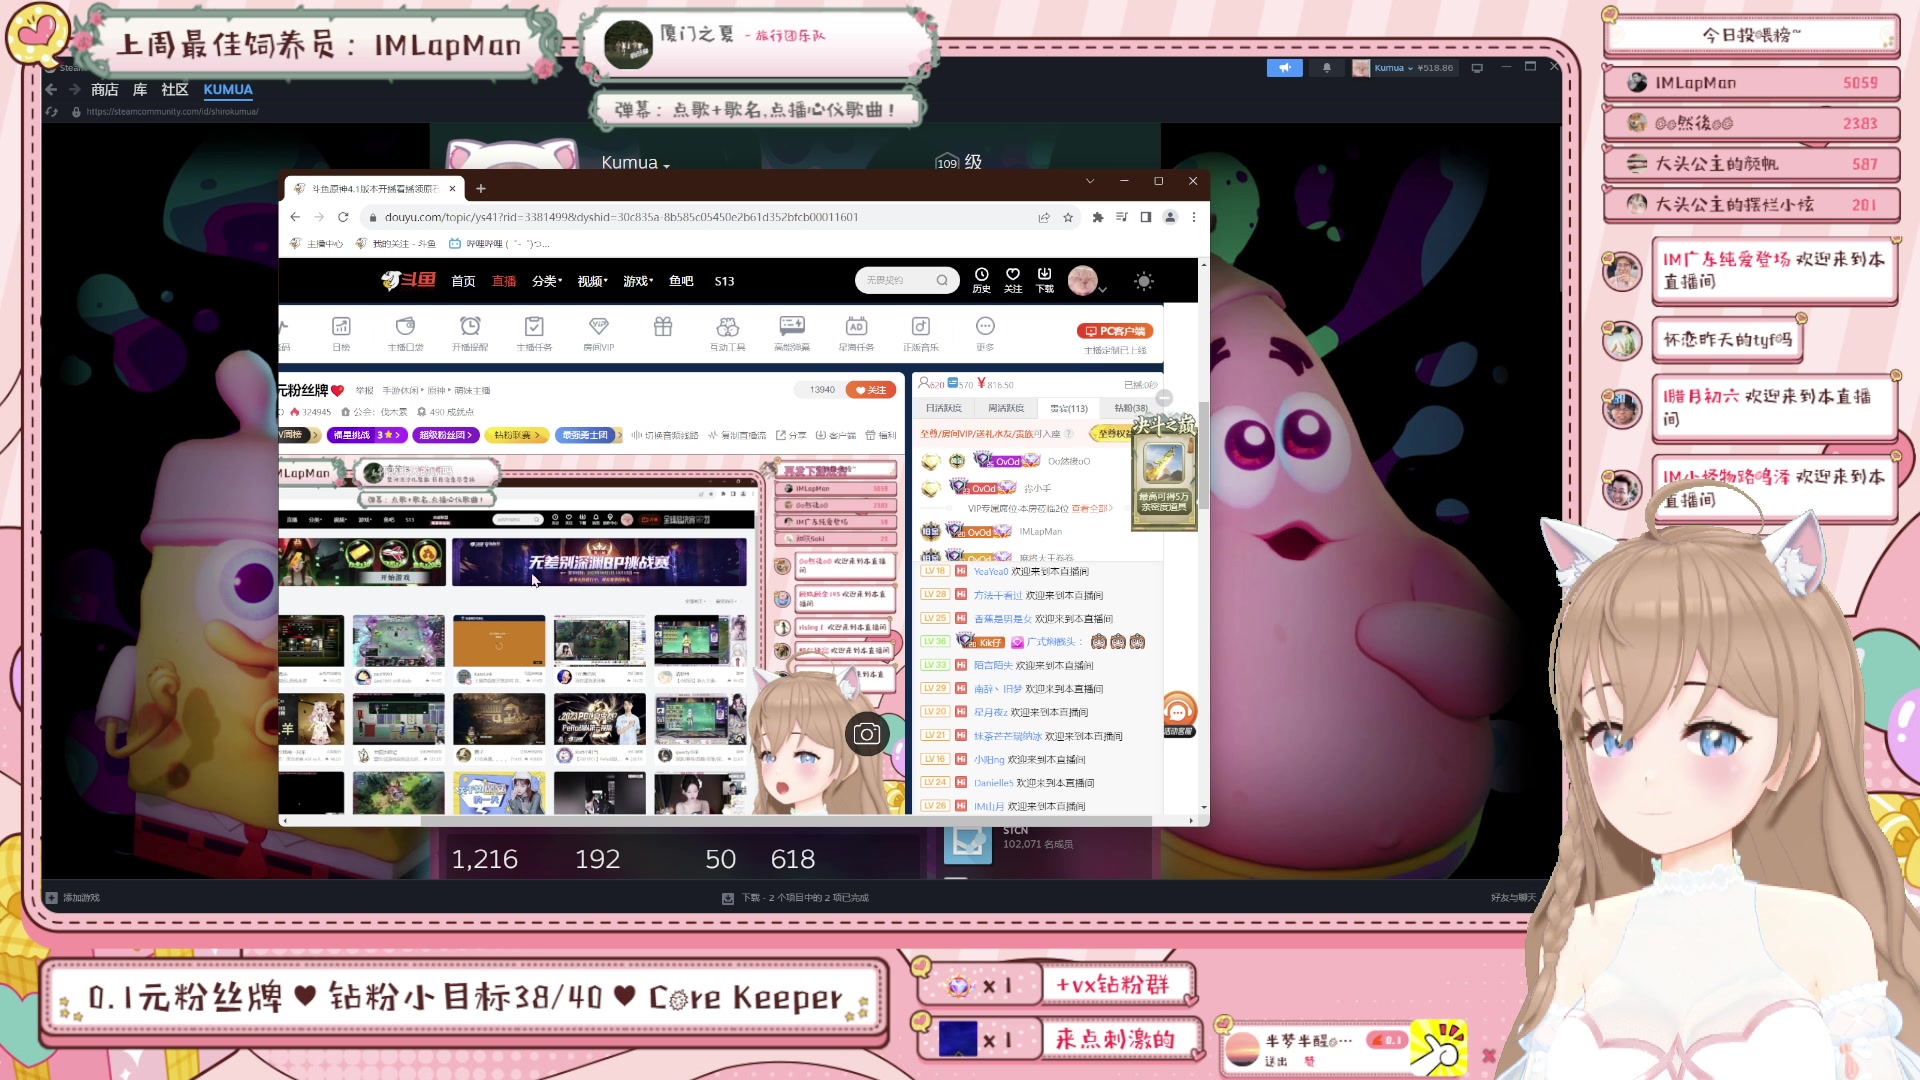This screenshot has height=1080, width=1920.
Task: Expand Douyu avatar account dropdown
Action: click(x=1102, y=290)
